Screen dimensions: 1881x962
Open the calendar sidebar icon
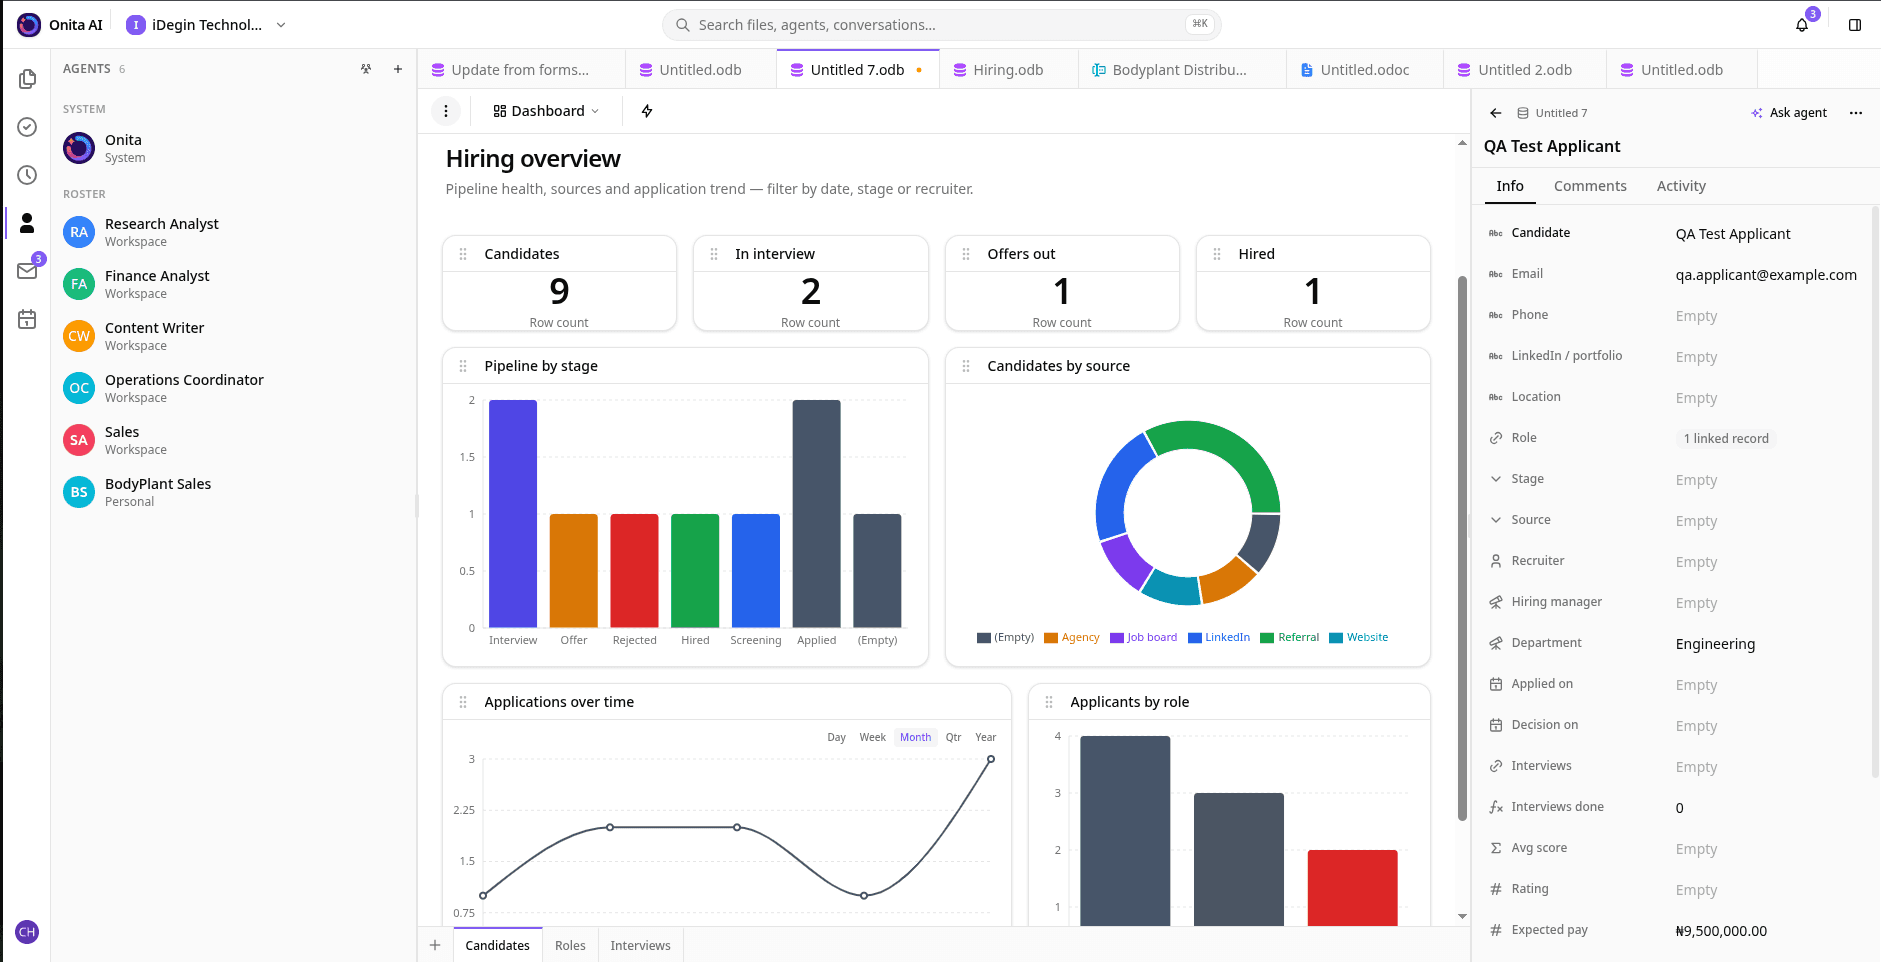tap(27, 319)
